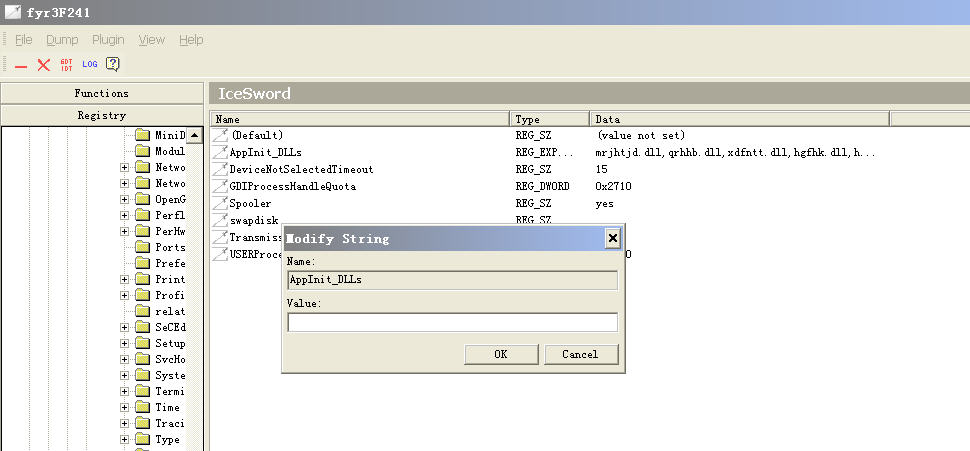Select the SvcHo folder icon
This screenshot has height=451, width=970.
pyautogui.click(x=143, y=359)
